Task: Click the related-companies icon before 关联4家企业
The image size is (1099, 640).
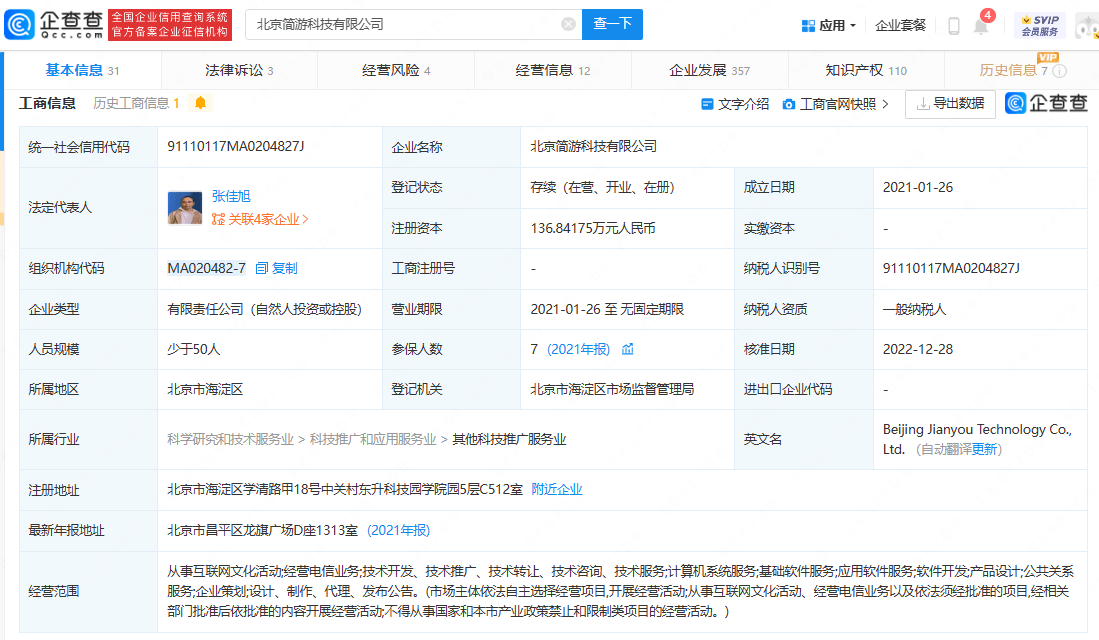Action: pos(218,219)
